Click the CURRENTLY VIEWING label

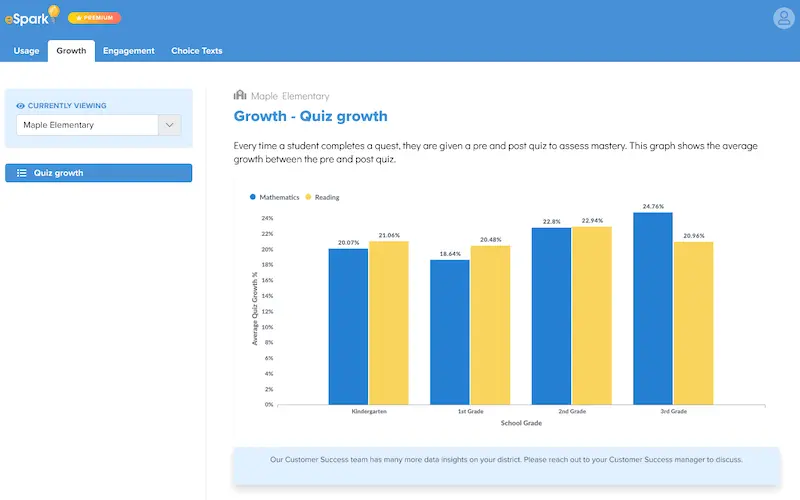pos(67,106)
